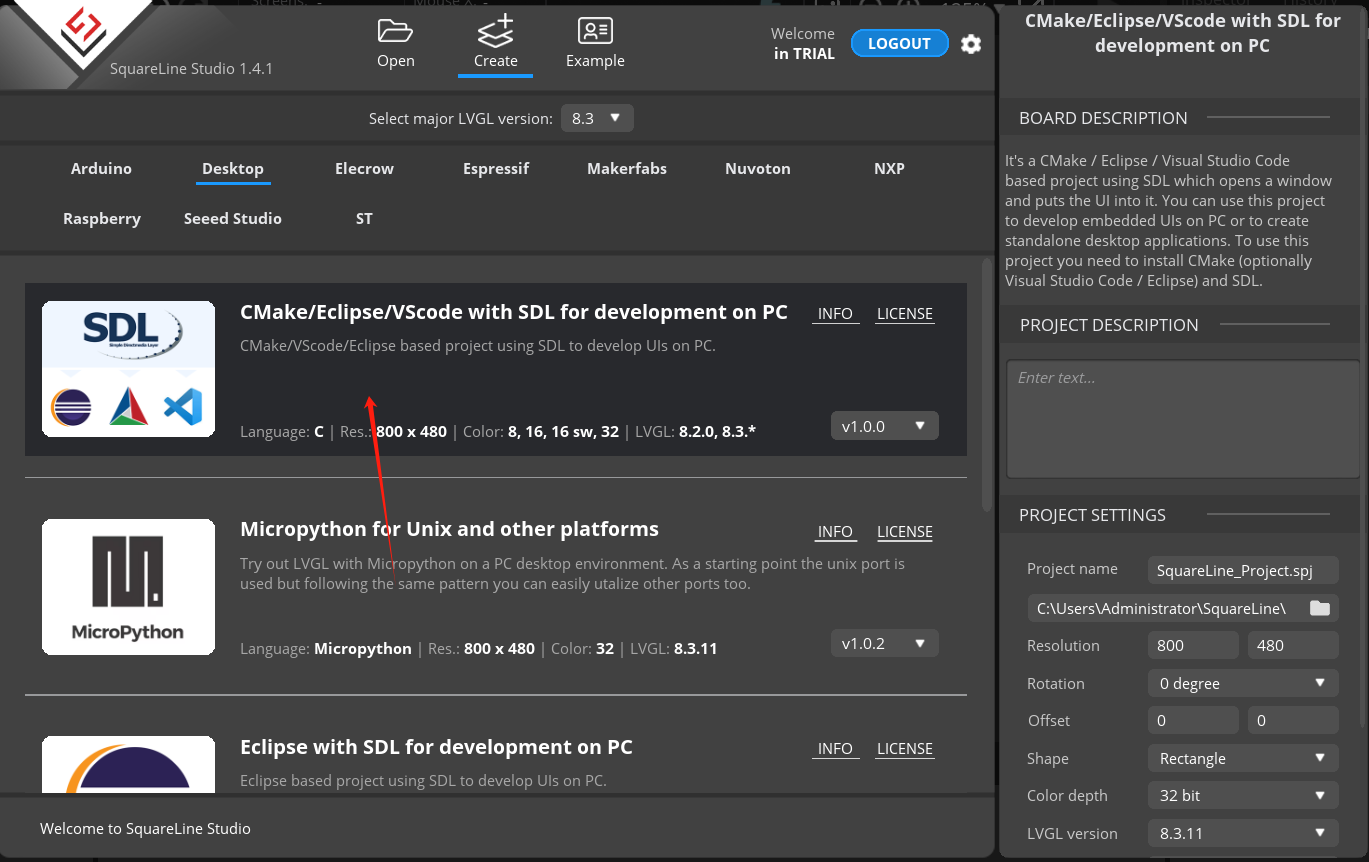This screenshot has height=862, width=1369.
Task: Click the board list vertical scrollbar
Action: 987,384
